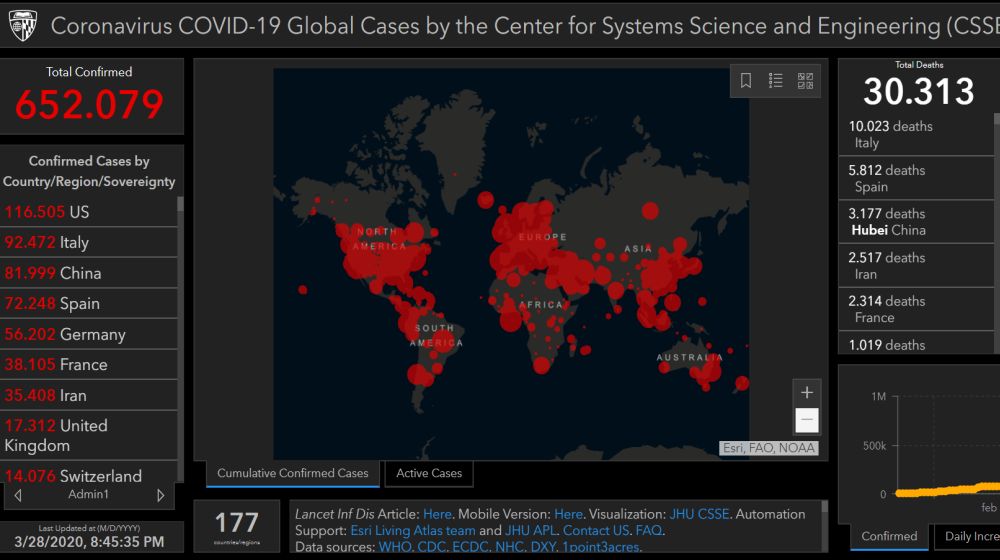Click the country list scrollbar
Viewport: 1000px width, 560px height.
coord(180,330)
